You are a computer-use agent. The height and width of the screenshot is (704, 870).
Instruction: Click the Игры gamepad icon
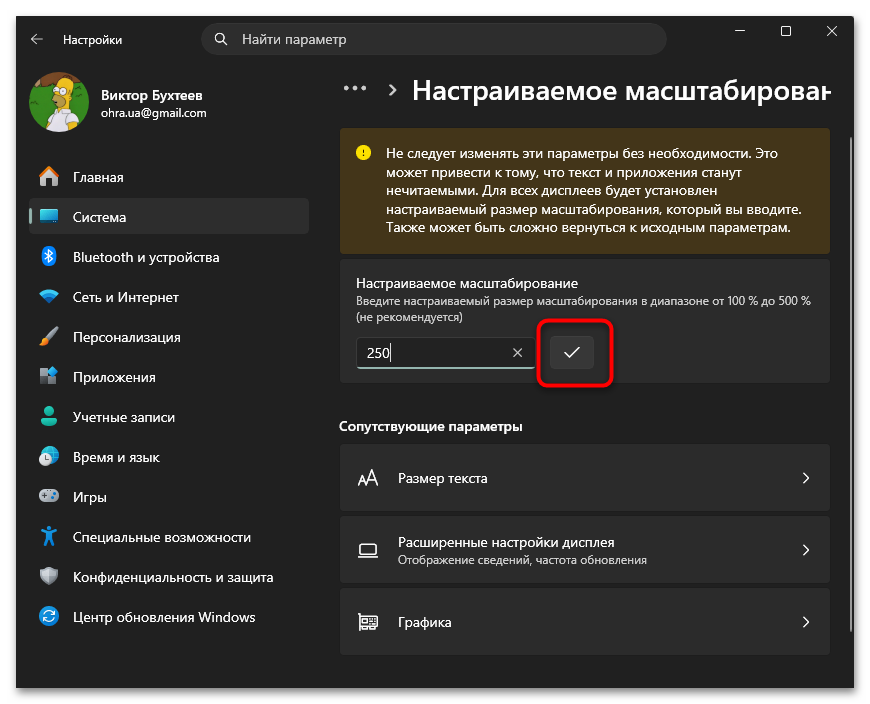coord(49,496)
